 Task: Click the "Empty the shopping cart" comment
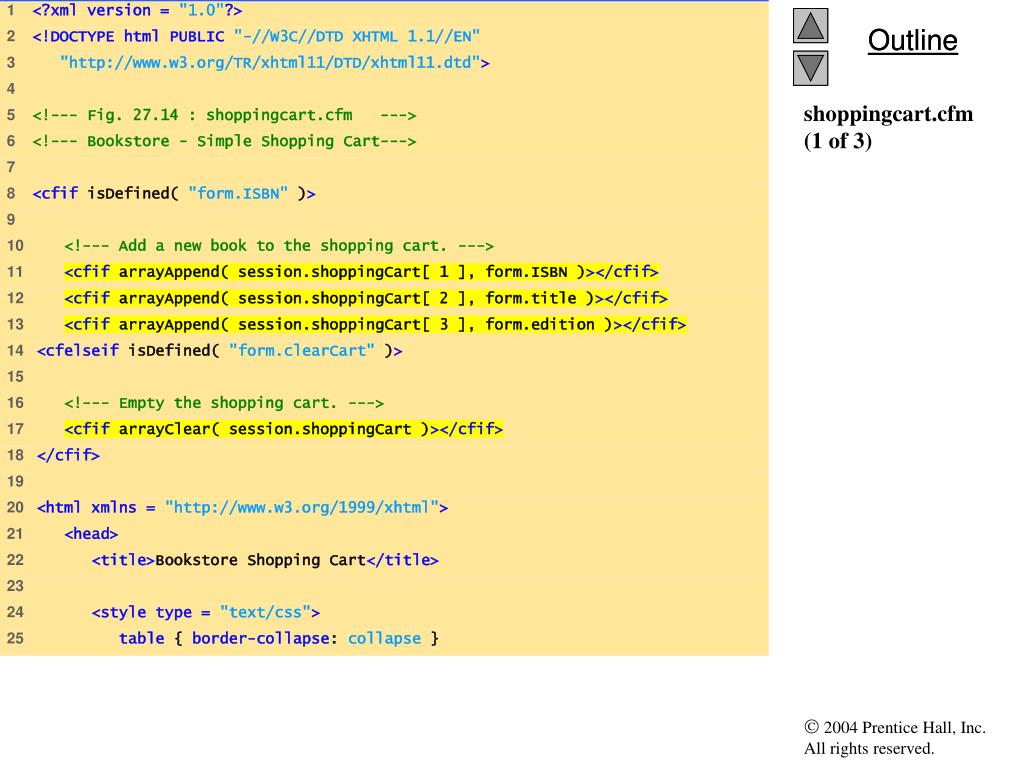click(224, 403)
